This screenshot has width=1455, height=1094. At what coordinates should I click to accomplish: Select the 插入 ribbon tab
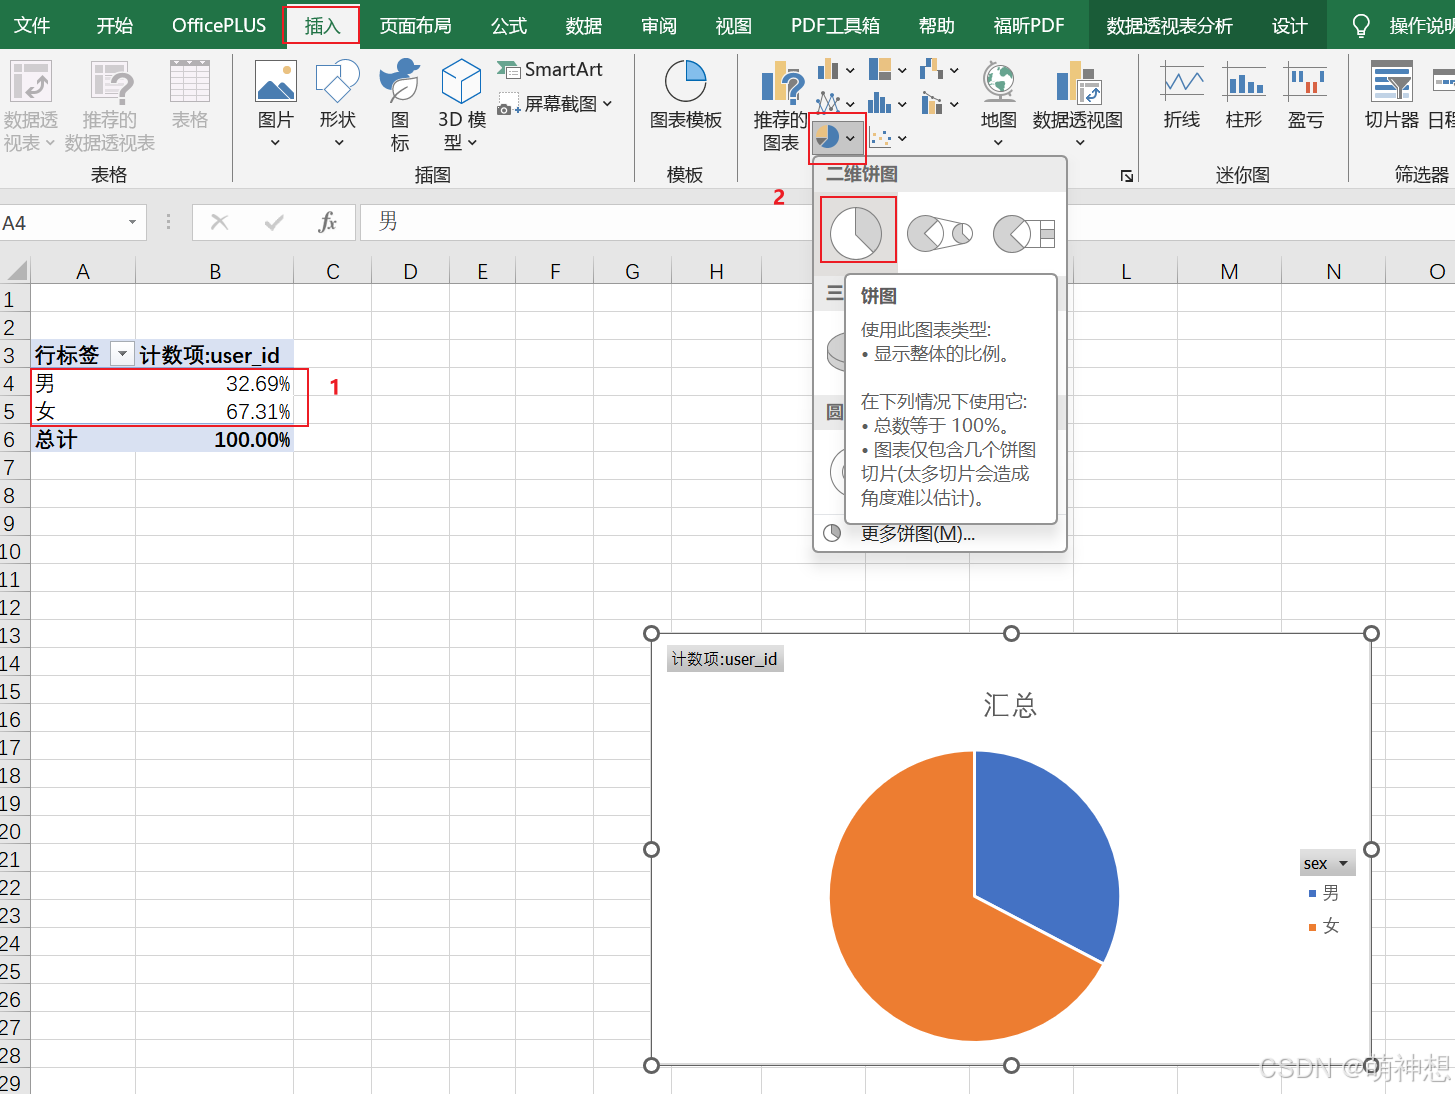tap(322, 25)
